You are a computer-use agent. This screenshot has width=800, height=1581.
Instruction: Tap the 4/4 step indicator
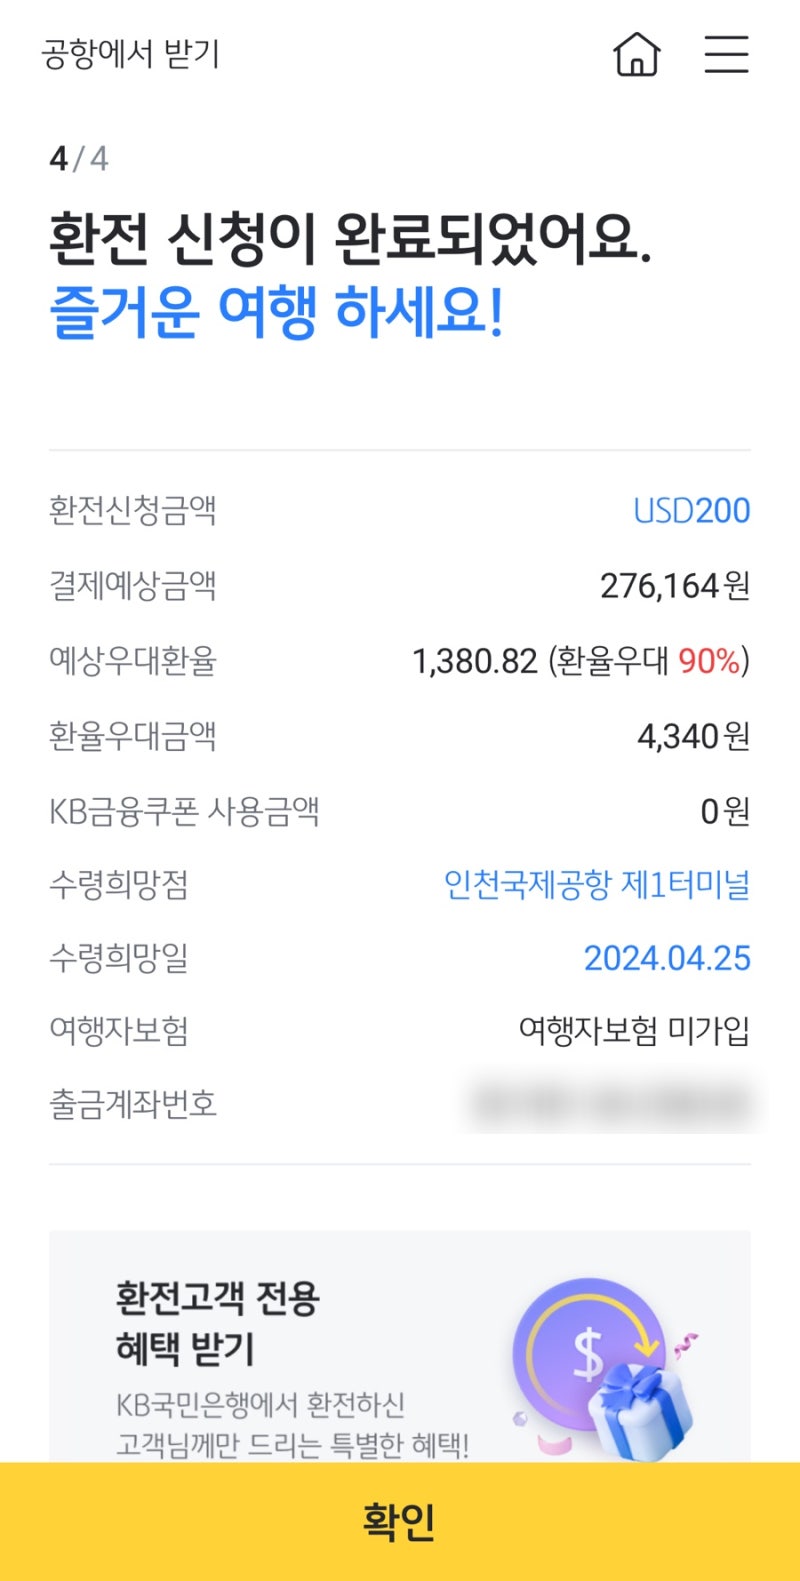click(x=78, y=157)
